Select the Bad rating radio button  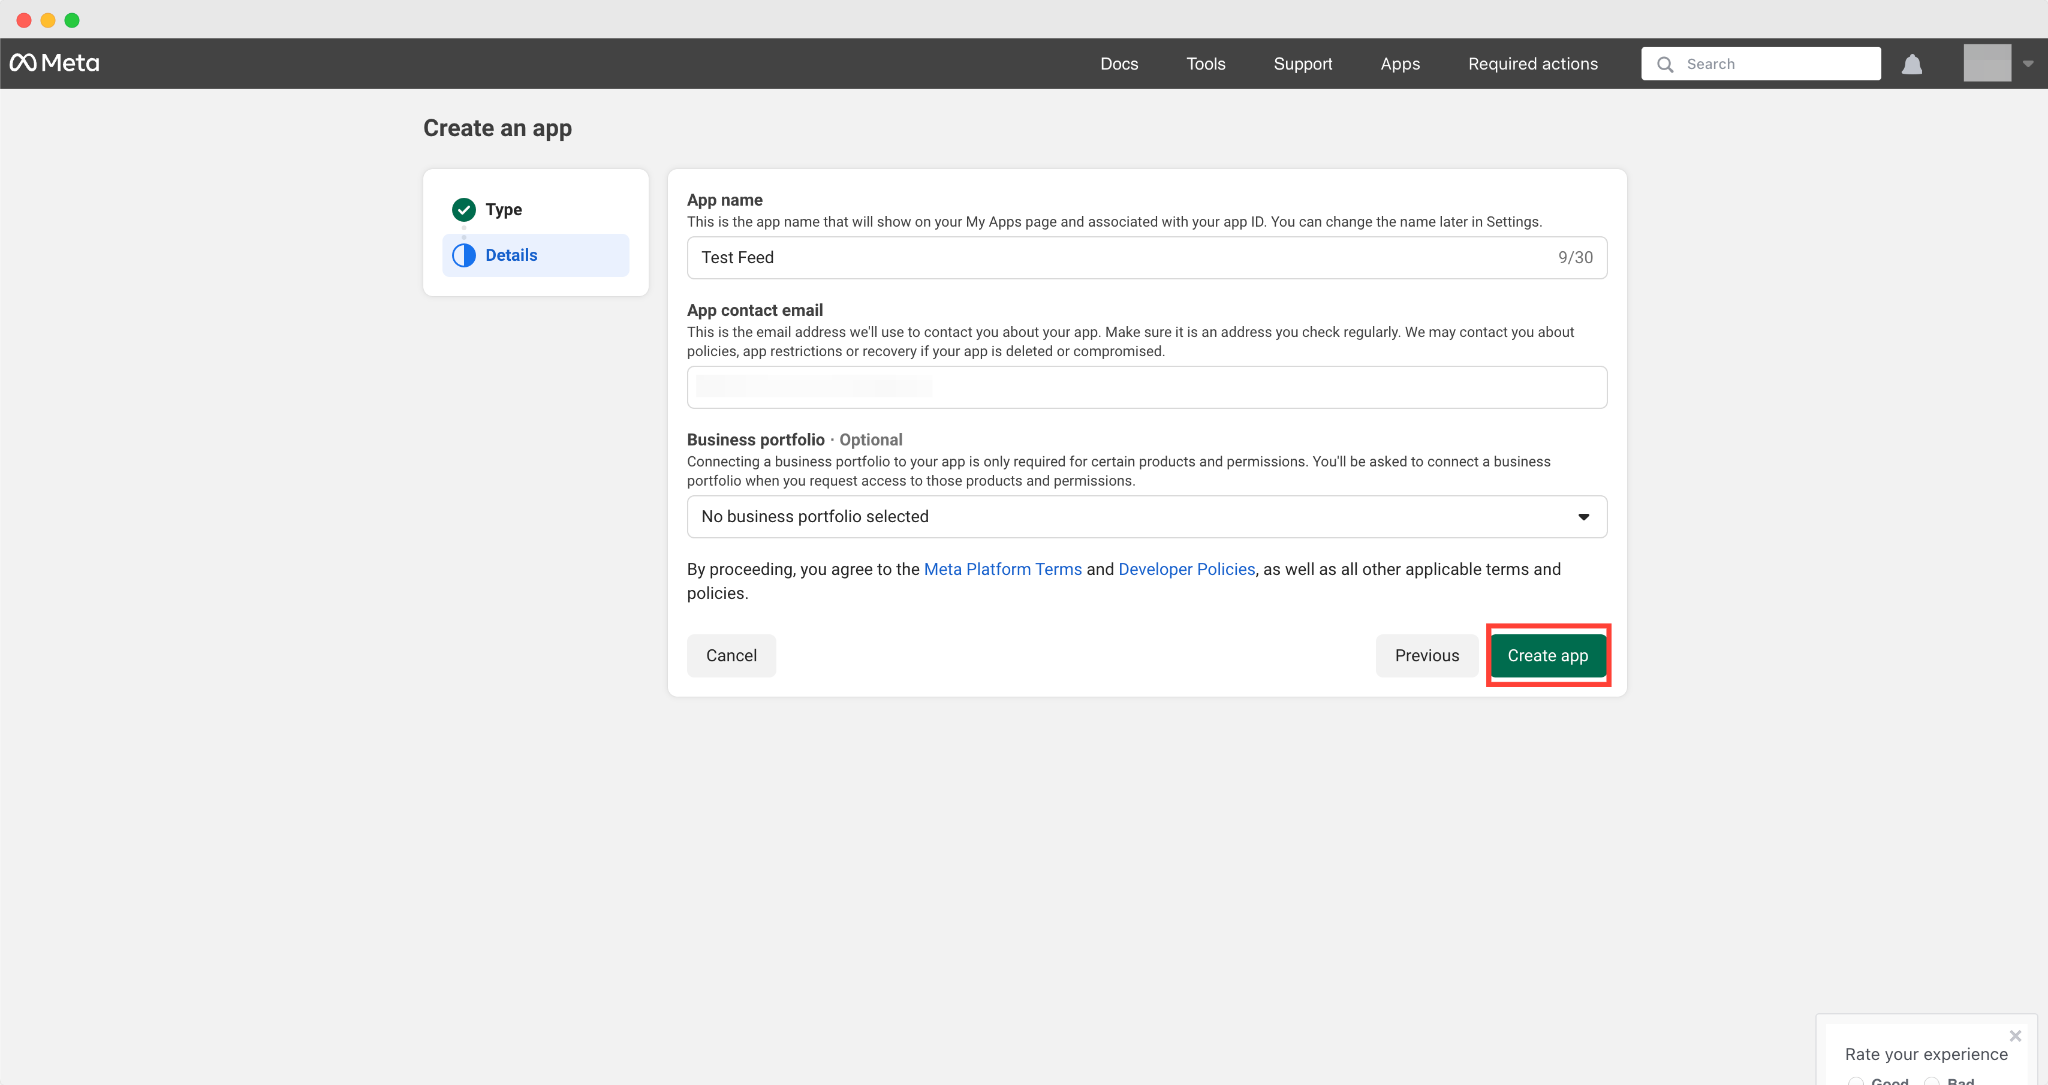point(1933,1080)
